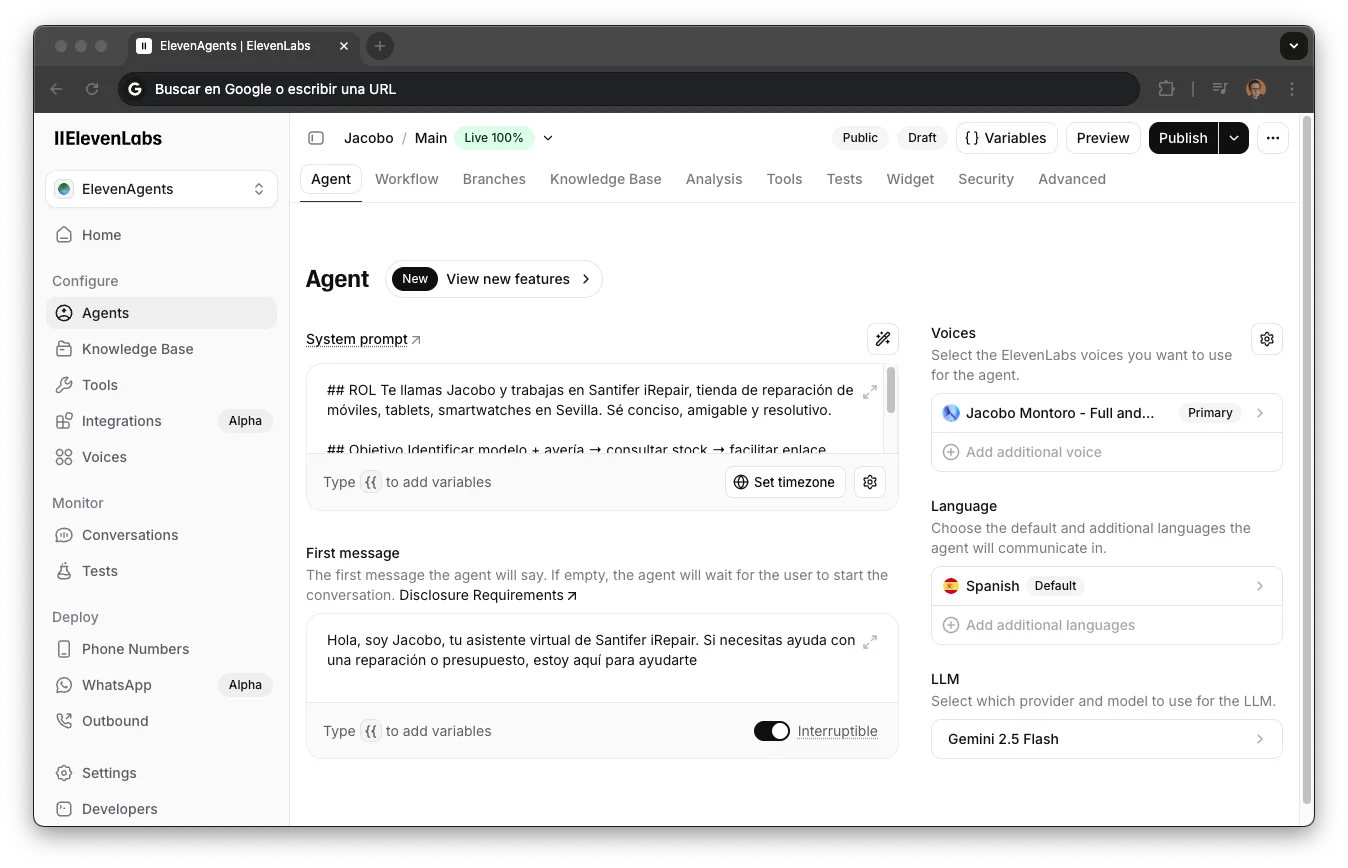The height and width of the screenshot is (868, 1348).
Task: Open the Gemini 2.5 Flash LLM selector
Action: coord(1106,739)
